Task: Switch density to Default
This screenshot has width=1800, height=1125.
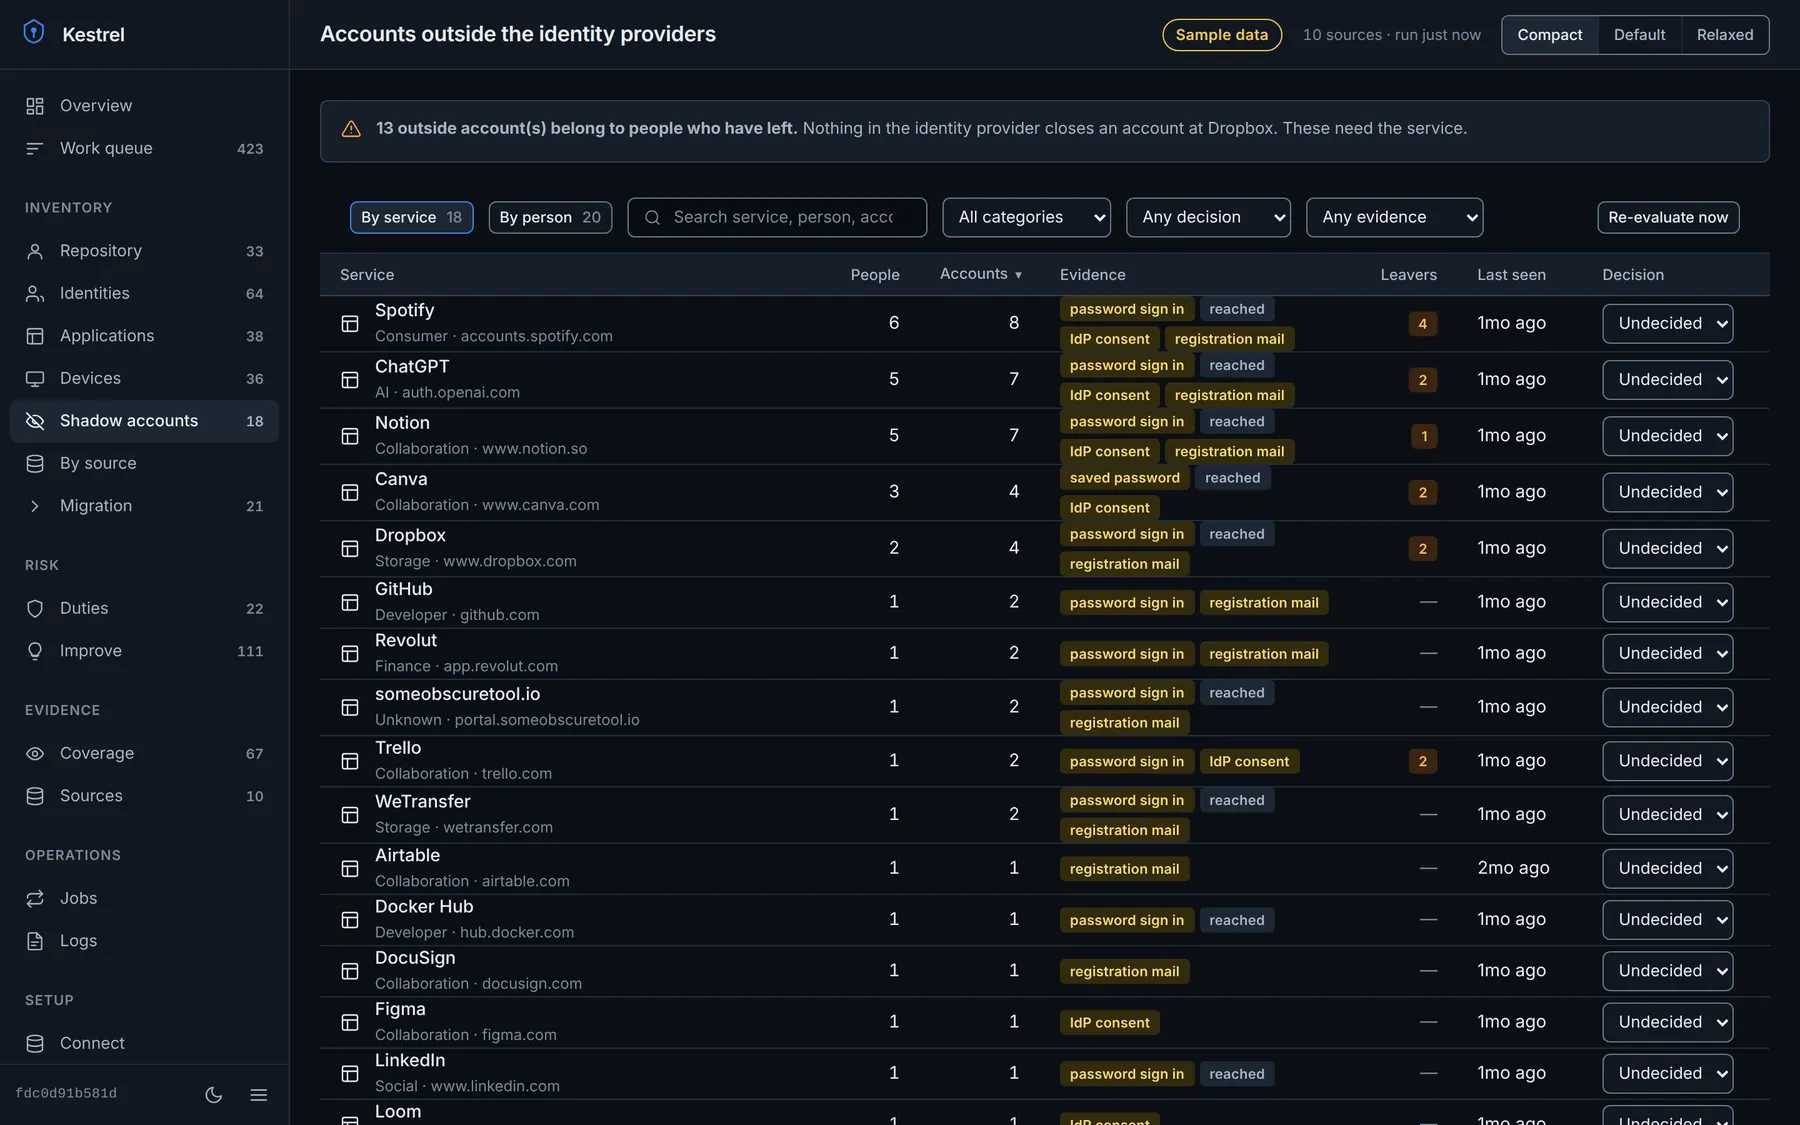Action: 1640,35
